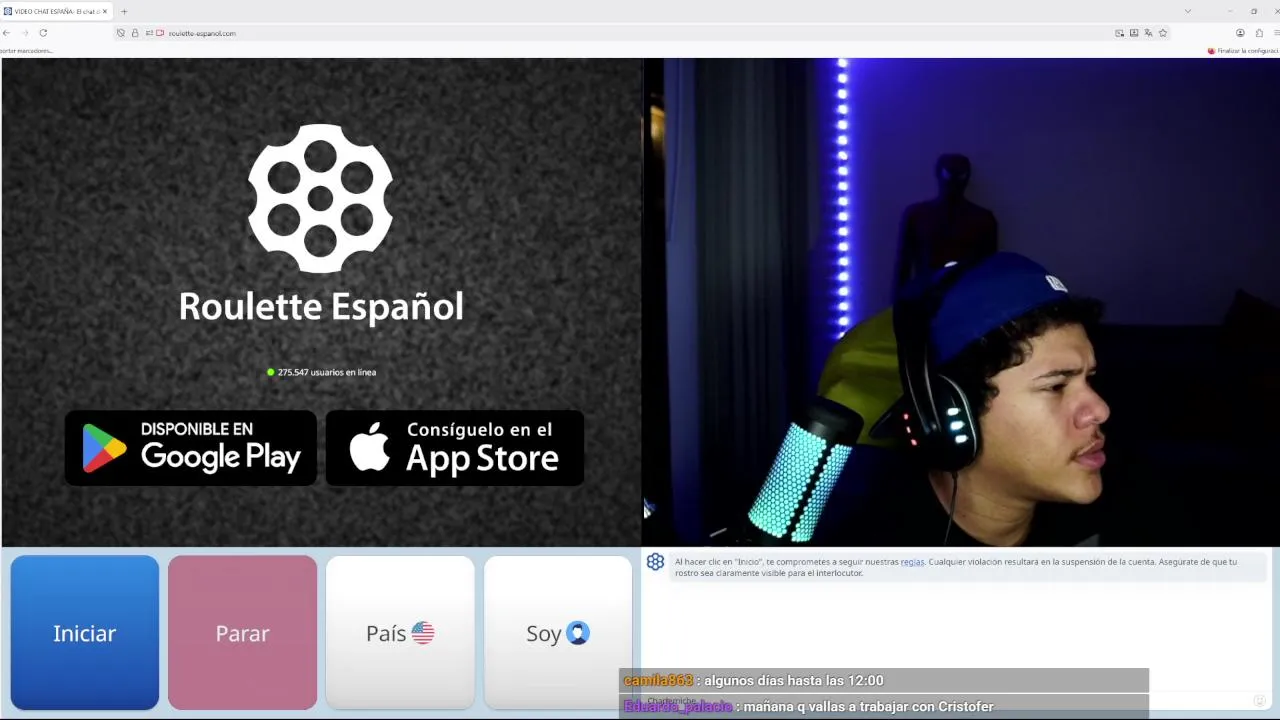The image size is (1280, 720).
Task: Open a new browser tab with plus button
Action: [124, 11]
